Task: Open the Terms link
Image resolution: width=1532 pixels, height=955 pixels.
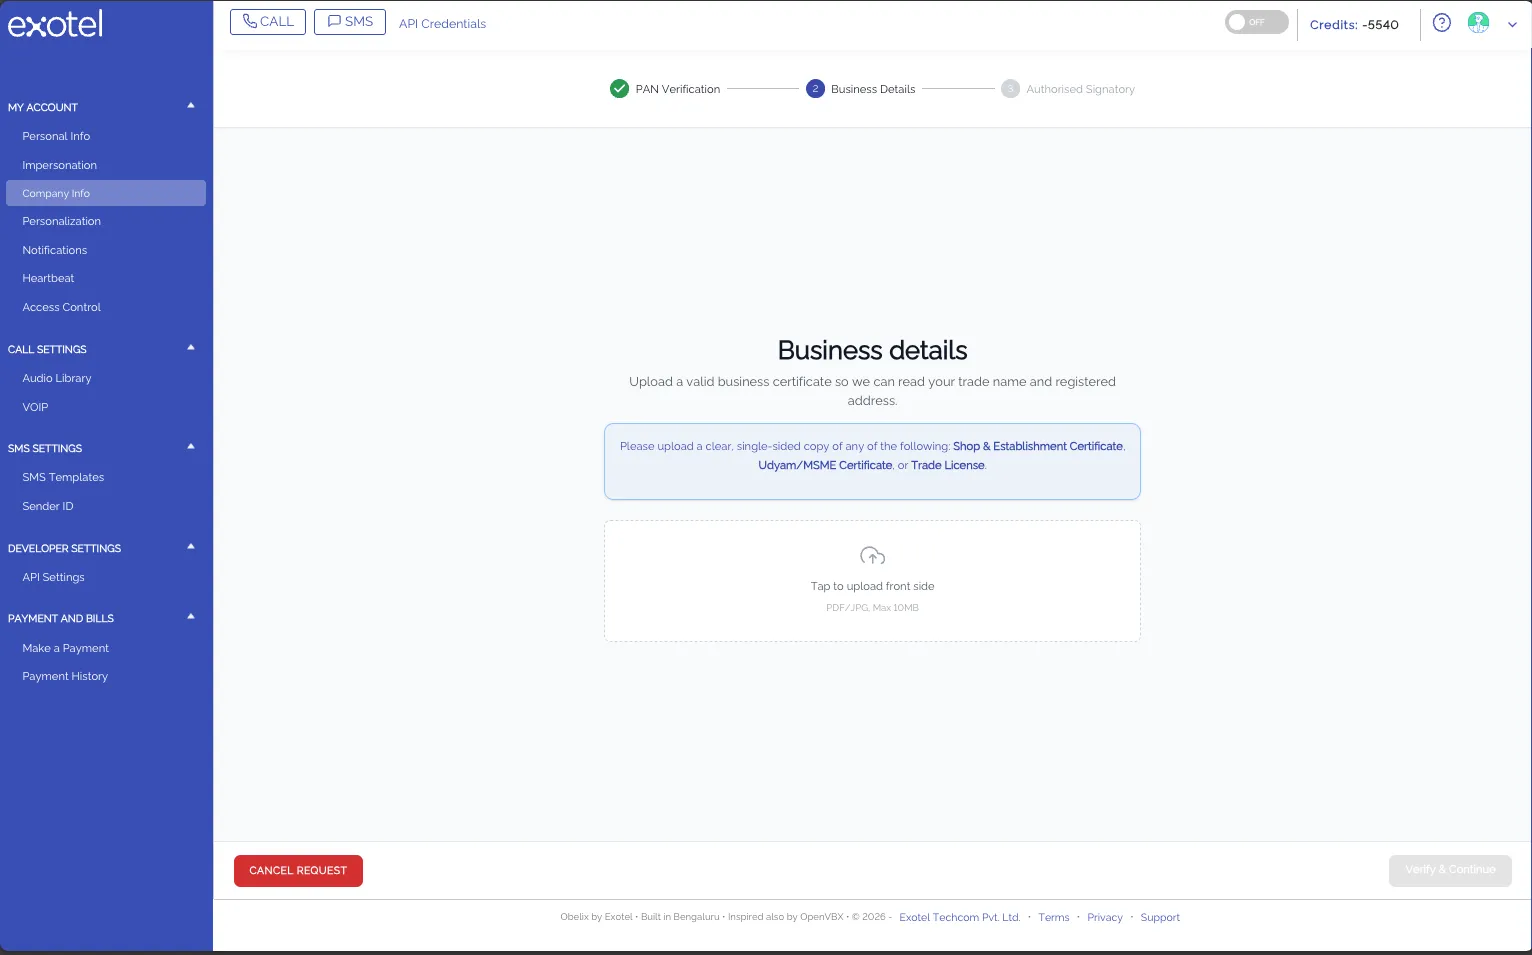Action: click(1053, 917)
